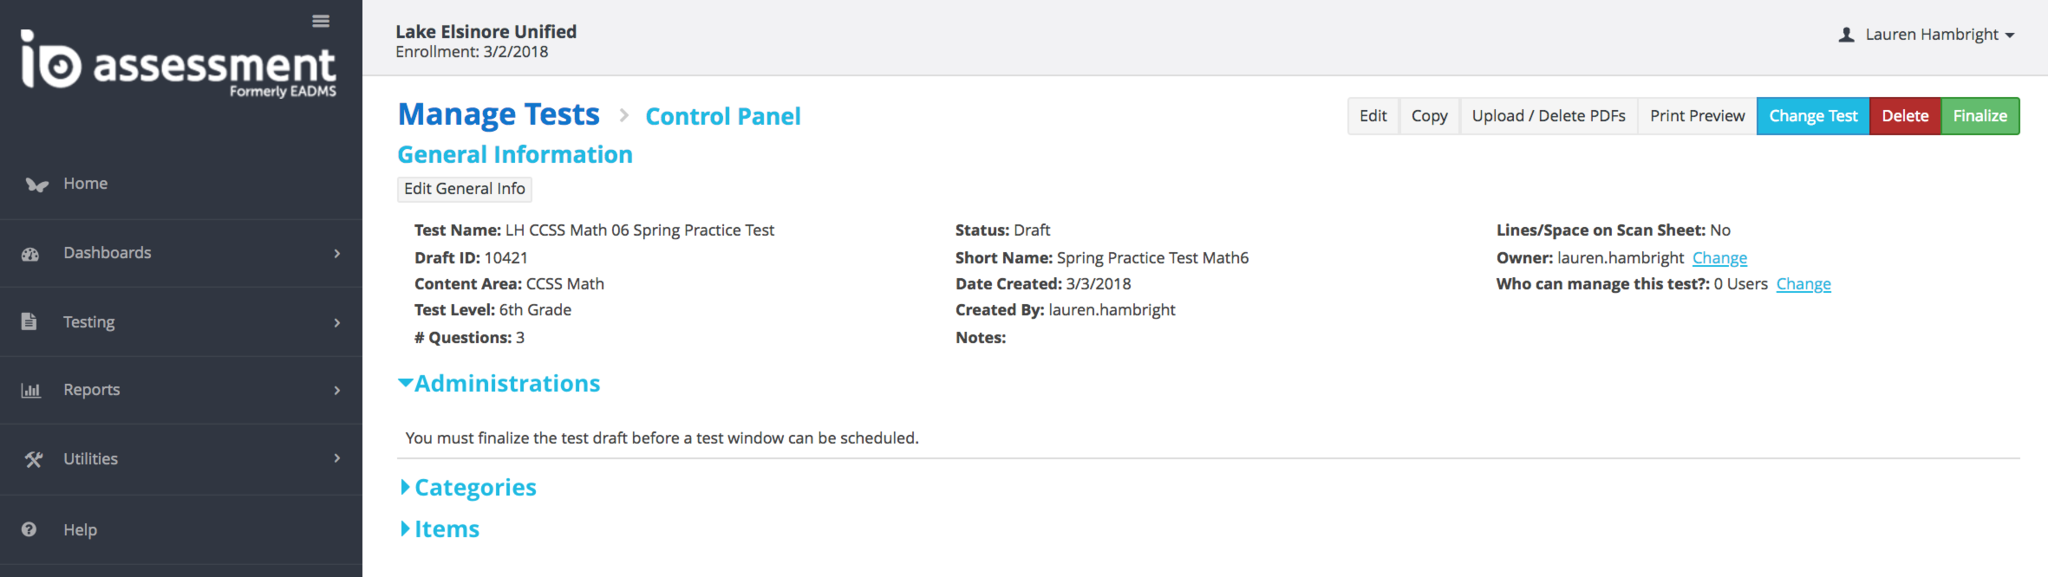Viewport: 2048px width, 577px height.
Task: Click the Help question mark icon
Action: 29,529
